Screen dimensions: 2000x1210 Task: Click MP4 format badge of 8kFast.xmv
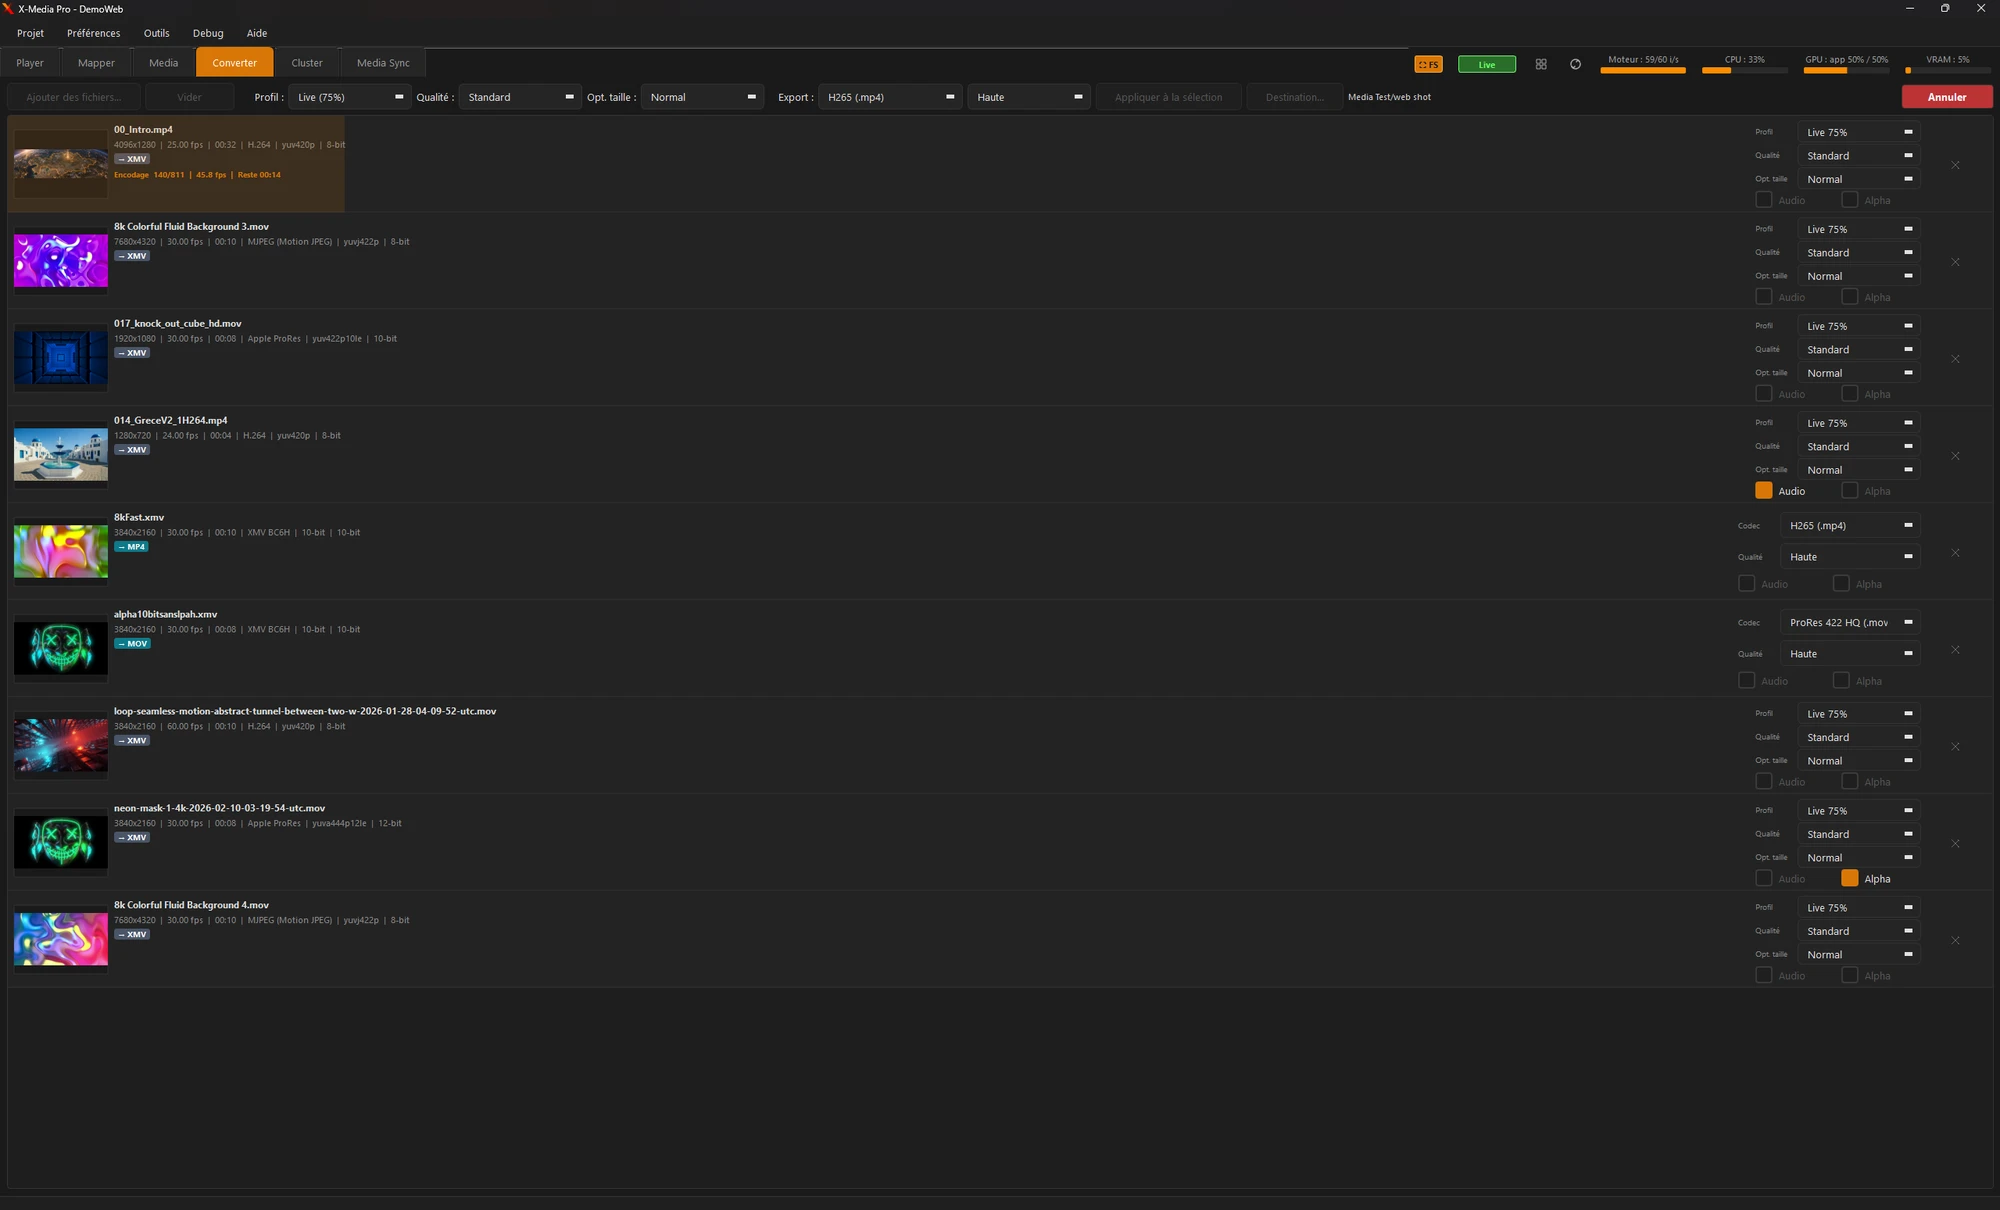[x=131, y=547]
